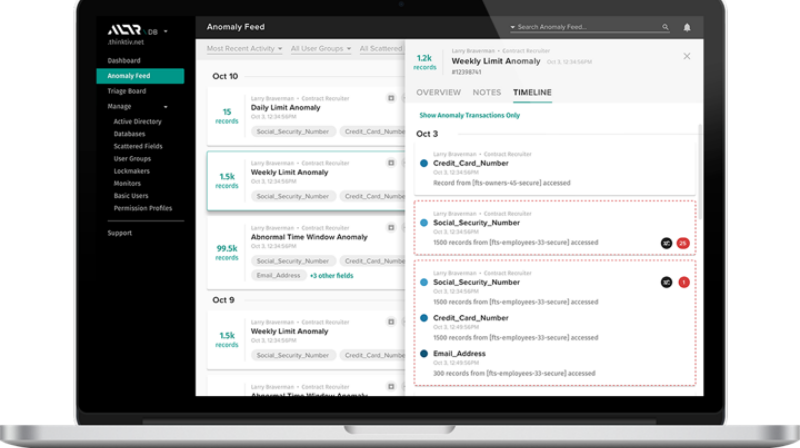Click square icon on Oct 10 Weekly Limit Anomaly card

(x=391, y=163)
